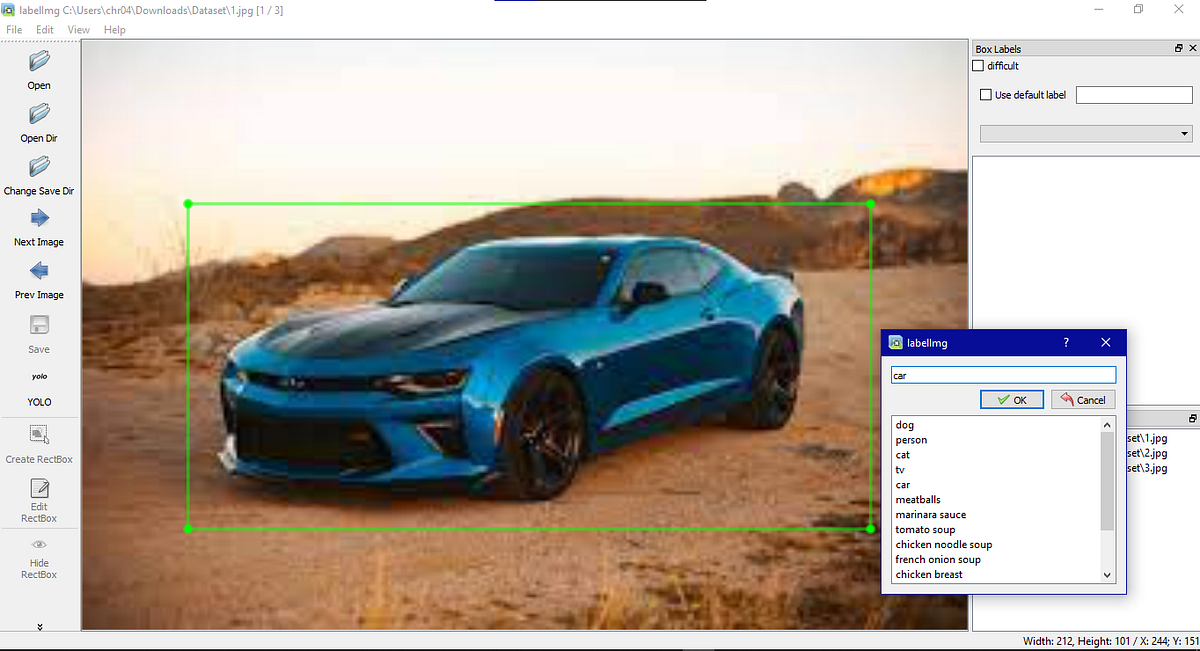Activate the Create RectBox tool
1200x651 pixels.
39,443
